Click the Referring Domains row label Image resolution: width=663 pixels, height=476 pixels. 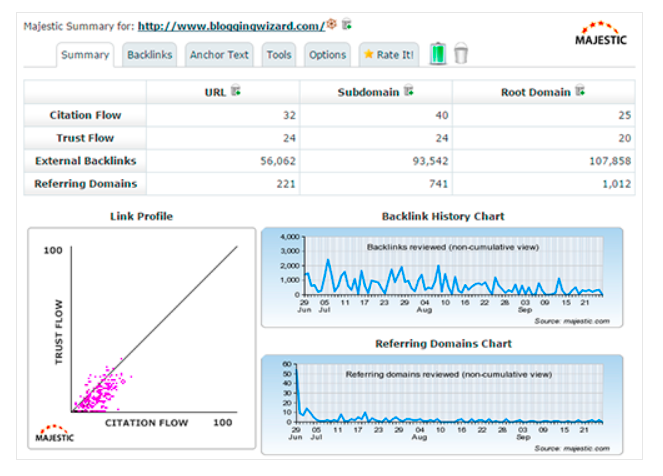click(85, 184)
